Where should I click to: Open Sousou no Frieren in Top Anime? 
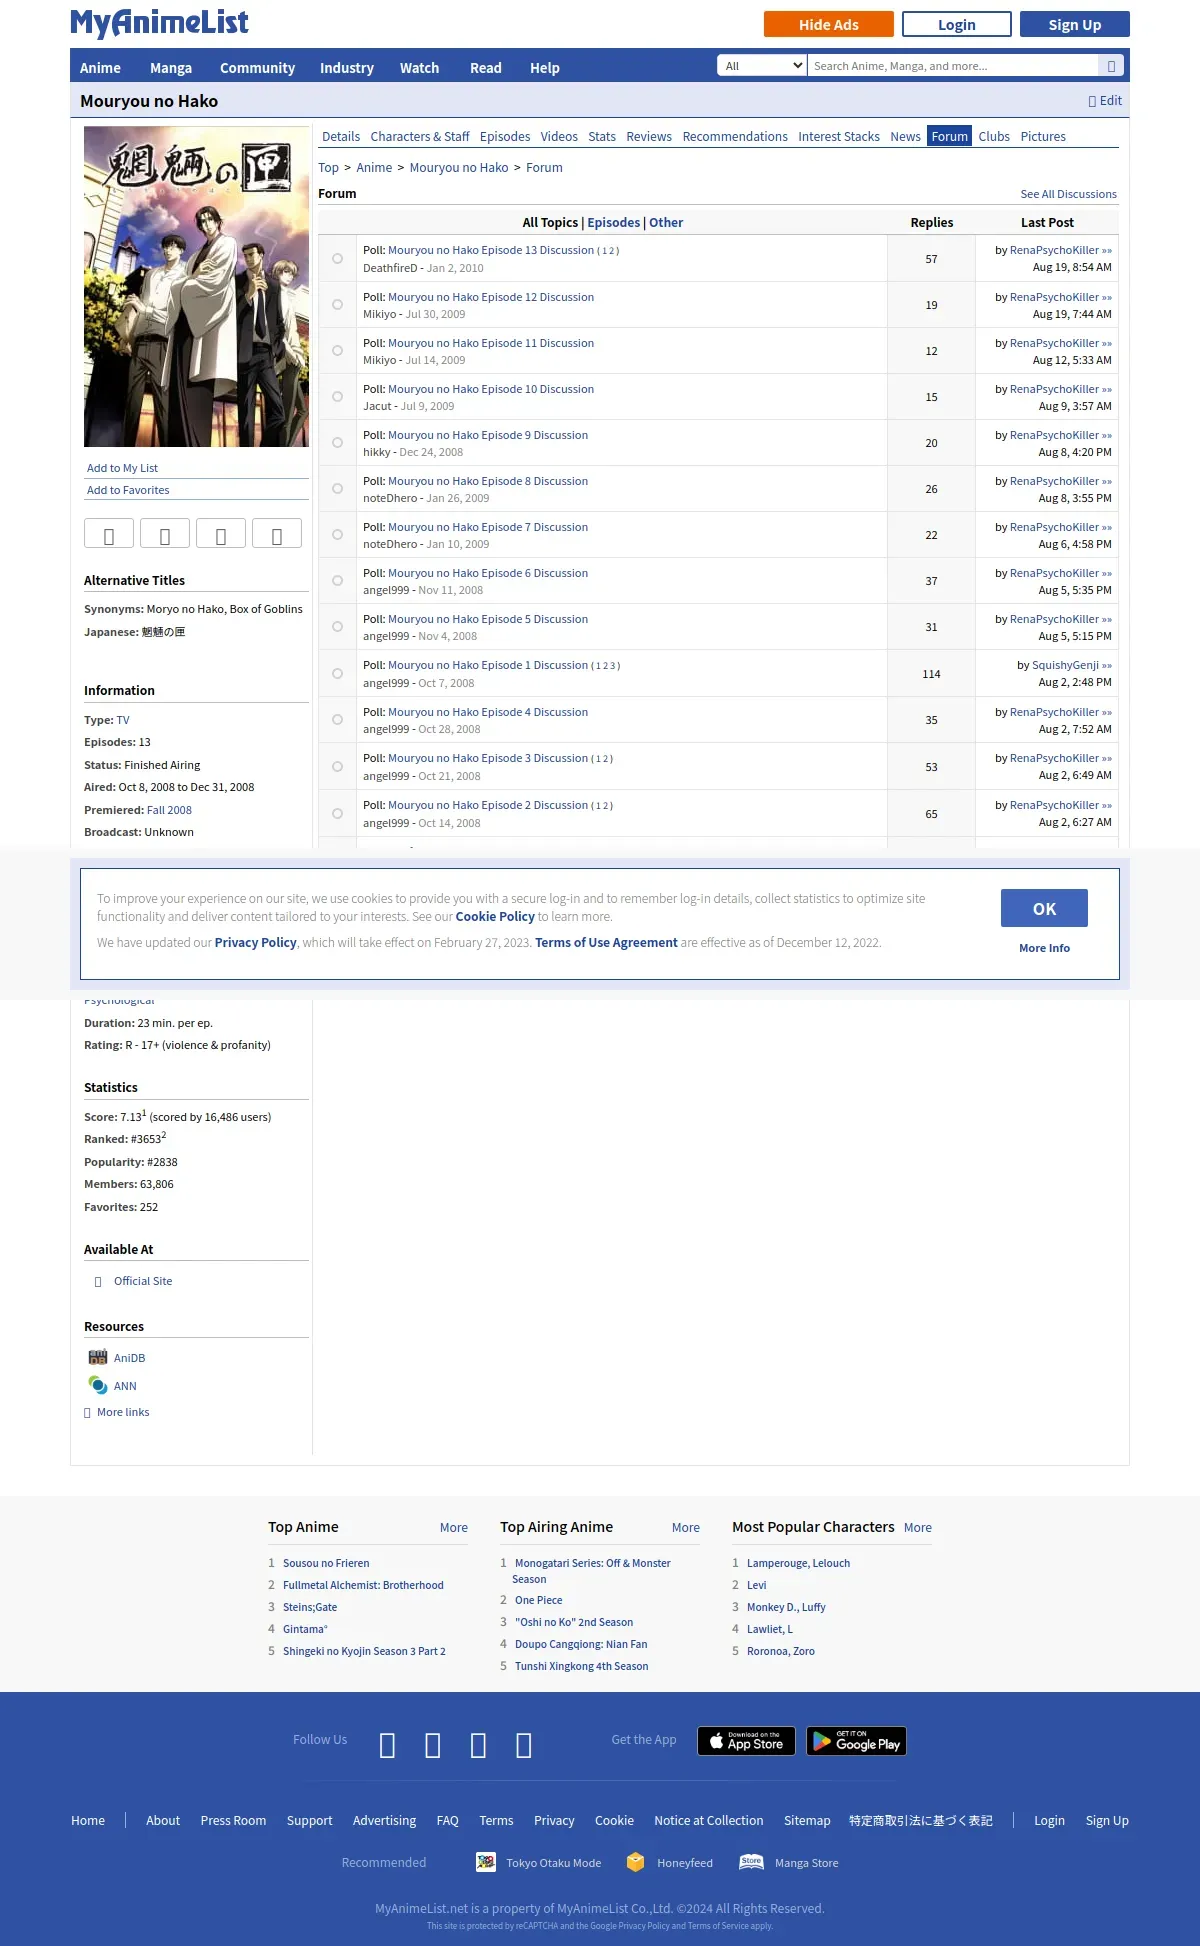point(326,1563)
